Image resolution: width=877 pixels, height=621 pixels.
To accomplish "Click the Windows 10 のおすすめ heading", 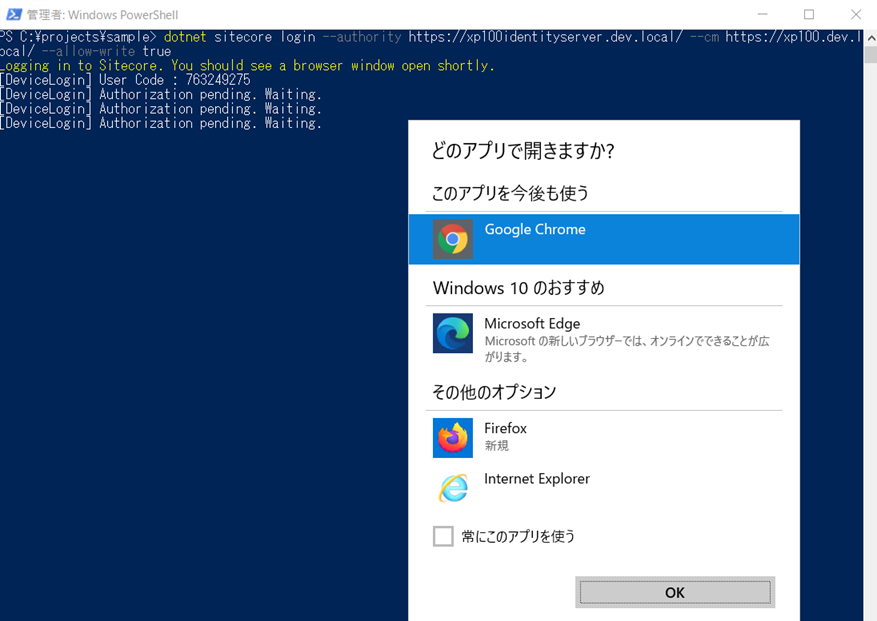I will point(518,288).
